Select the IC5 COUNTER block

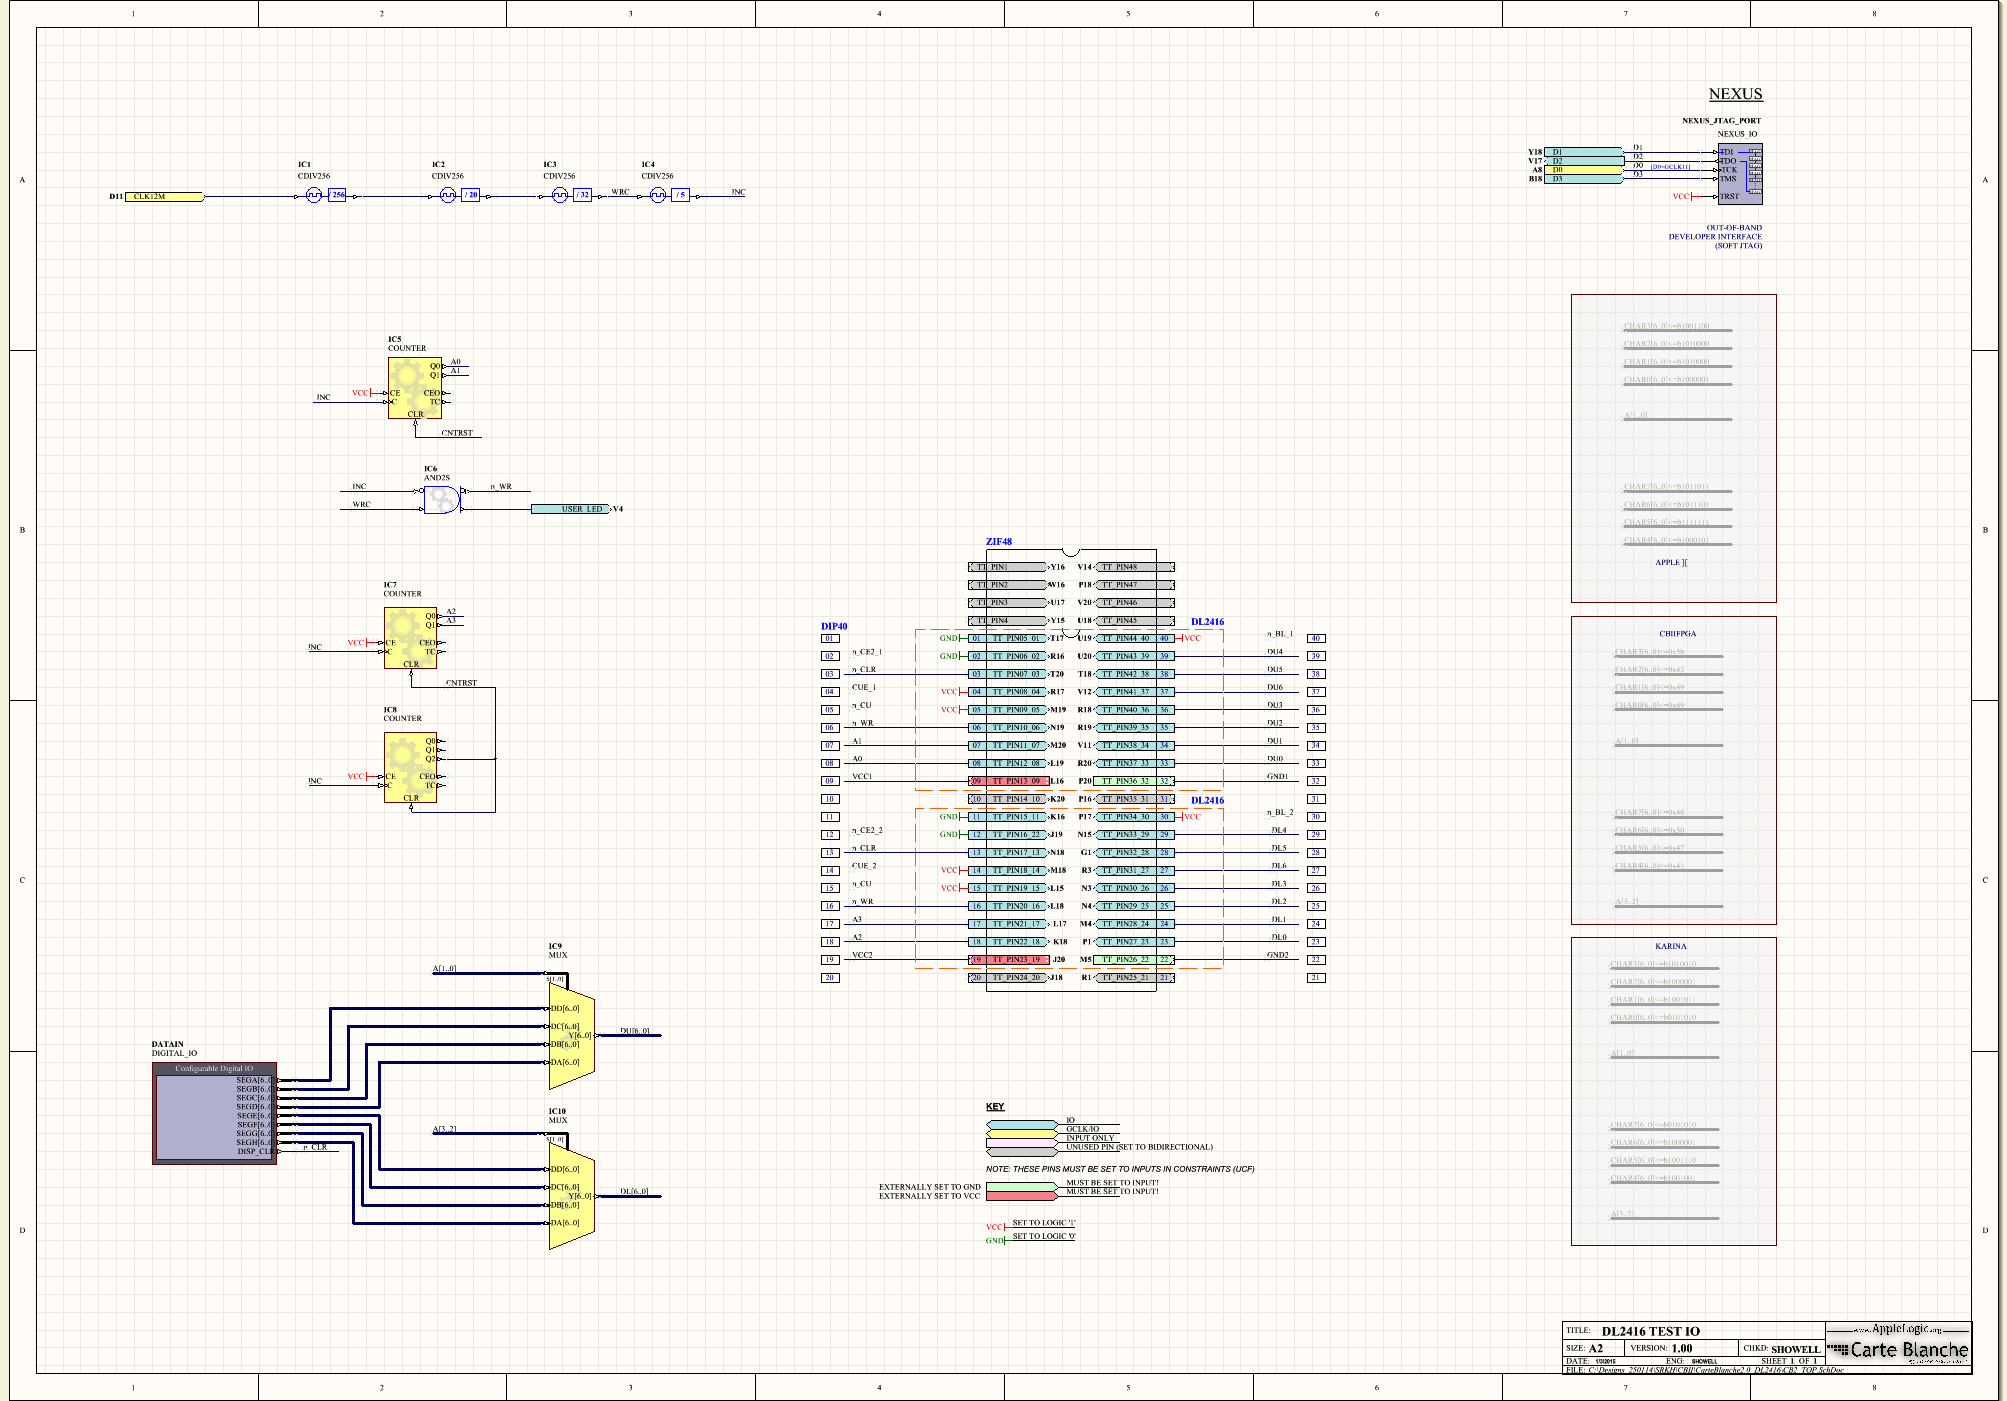[415, 389]
